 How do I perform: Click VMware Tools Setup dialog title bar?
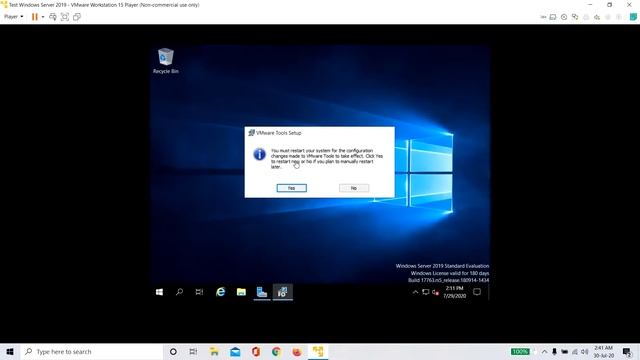(x=320, y=133)
